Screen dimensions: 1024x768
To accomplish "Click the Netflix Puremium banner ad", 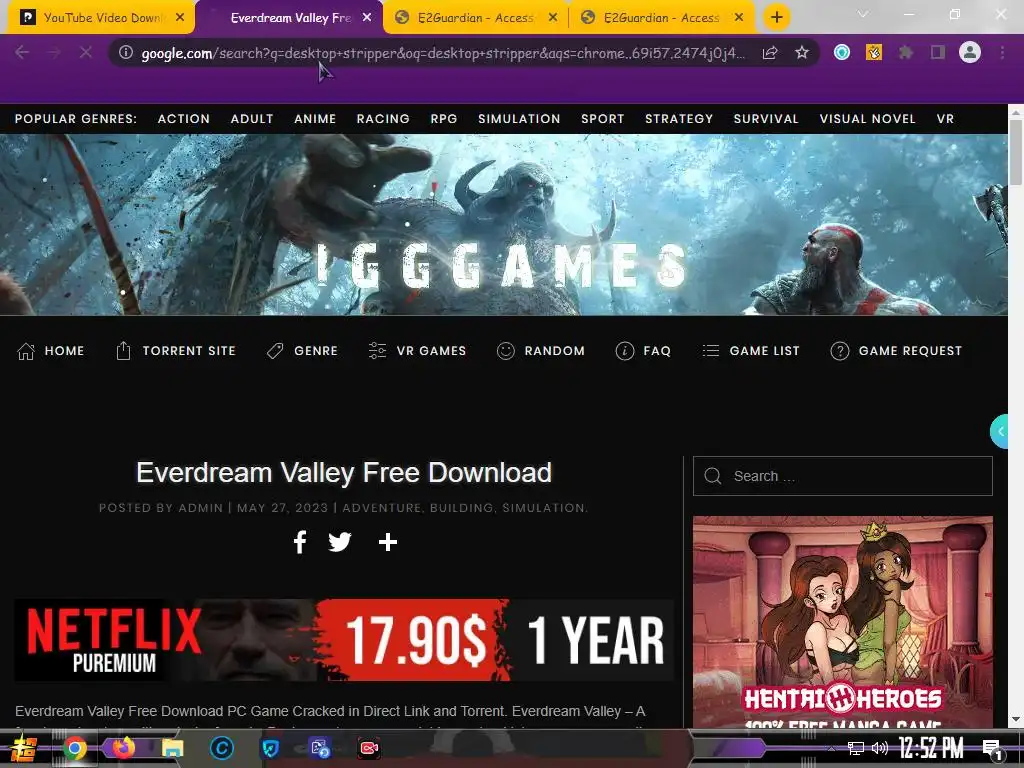I will click(x=344, y=640).
